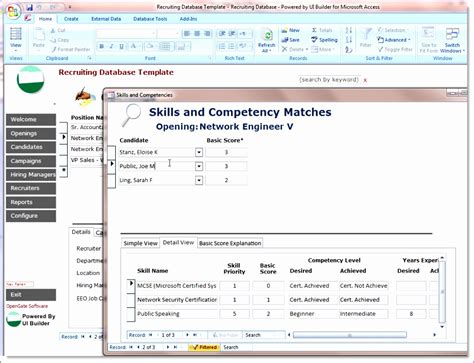
Task: Open the Database Tools ribbon tab
Action: click(150, 19)
